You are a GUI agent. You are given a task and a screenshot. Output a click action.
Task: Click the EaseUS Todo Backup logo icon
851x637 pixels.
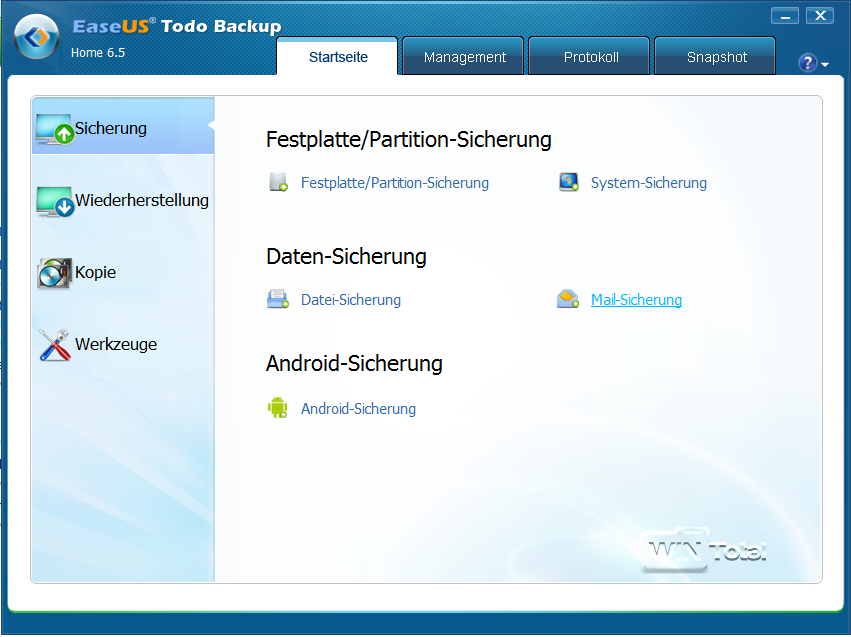point(36,37)
